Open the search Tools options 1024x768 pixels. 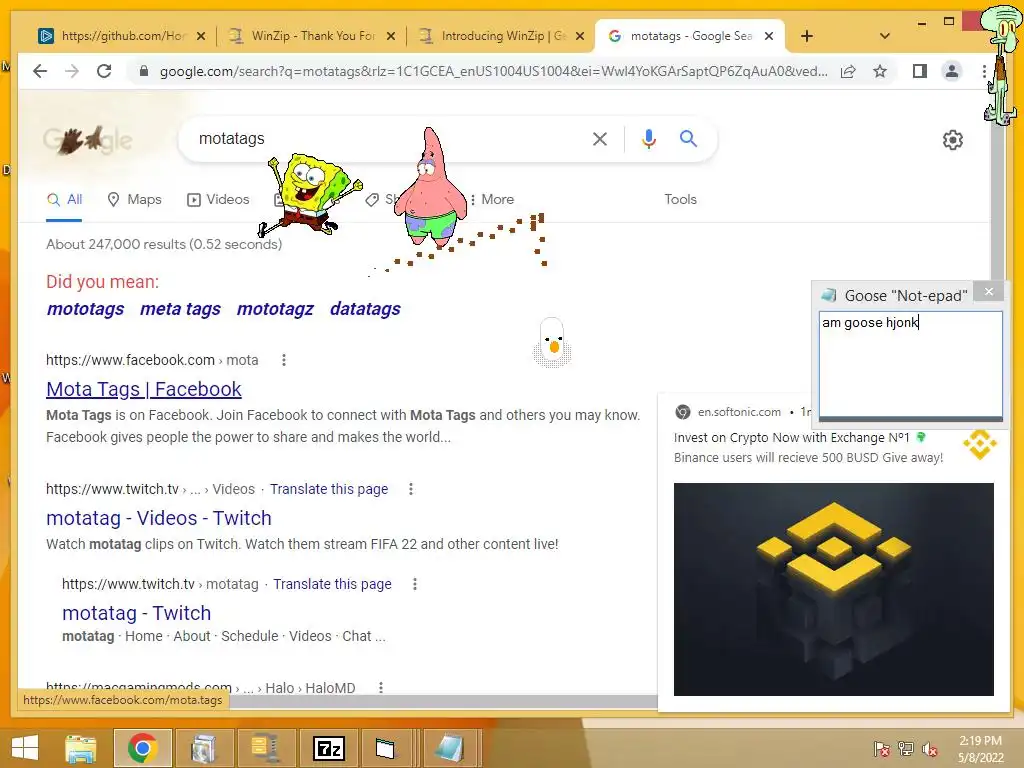pyautogui.click(x=680, y=199)
